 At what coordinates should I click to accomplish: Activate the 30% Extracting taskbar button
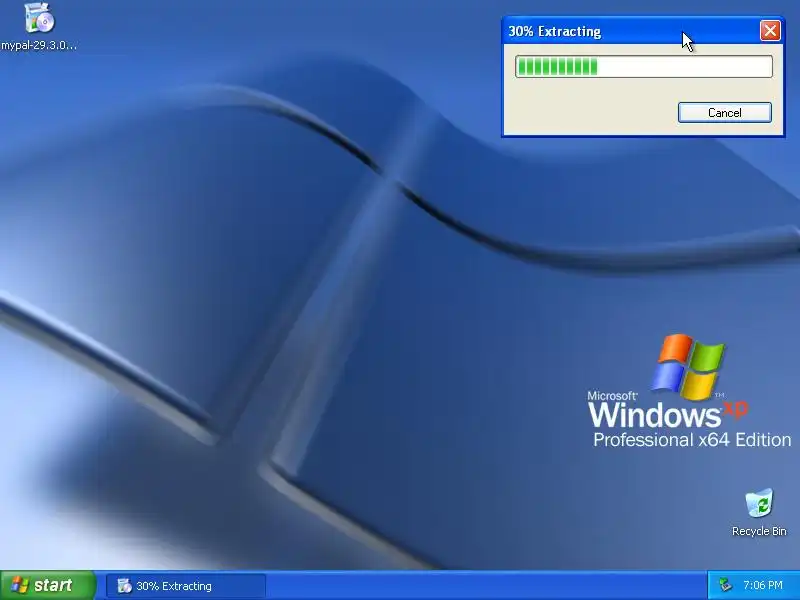(x=186, y=586)
